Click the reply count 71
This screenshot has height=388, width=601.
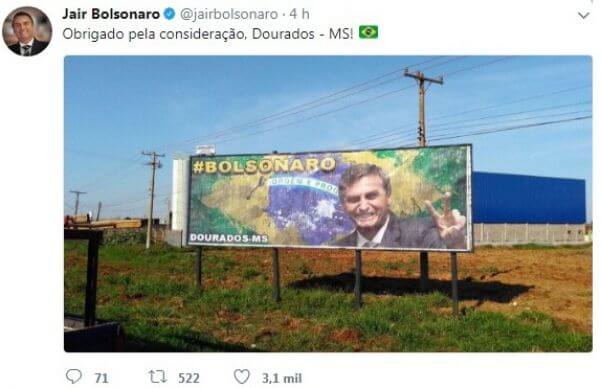102,378
